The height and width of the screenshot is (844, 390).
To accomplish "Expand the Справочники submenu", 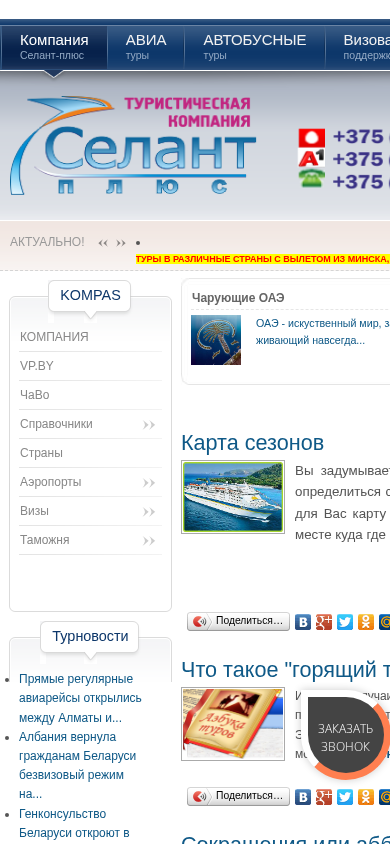I will [149, 425].
